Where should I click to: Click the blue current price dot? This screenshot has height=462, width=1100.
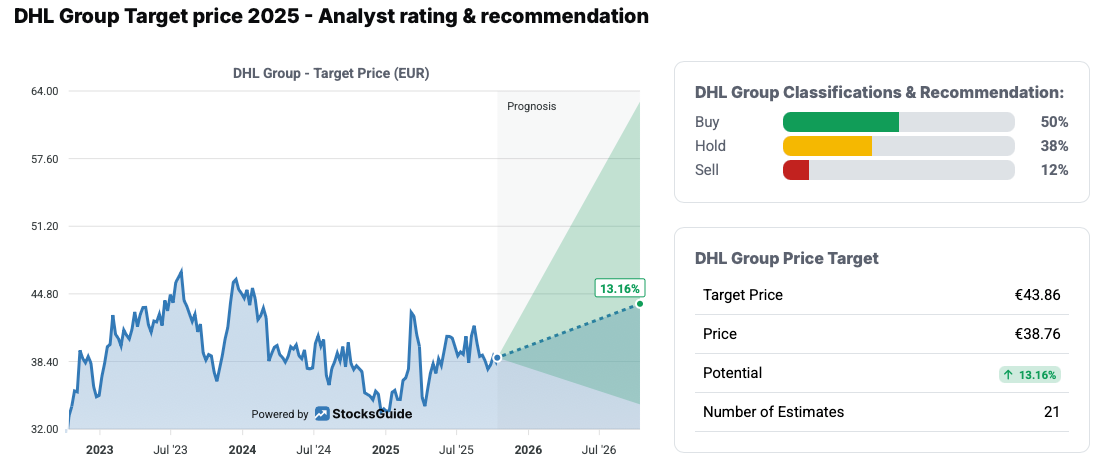[x=497, y=357]
